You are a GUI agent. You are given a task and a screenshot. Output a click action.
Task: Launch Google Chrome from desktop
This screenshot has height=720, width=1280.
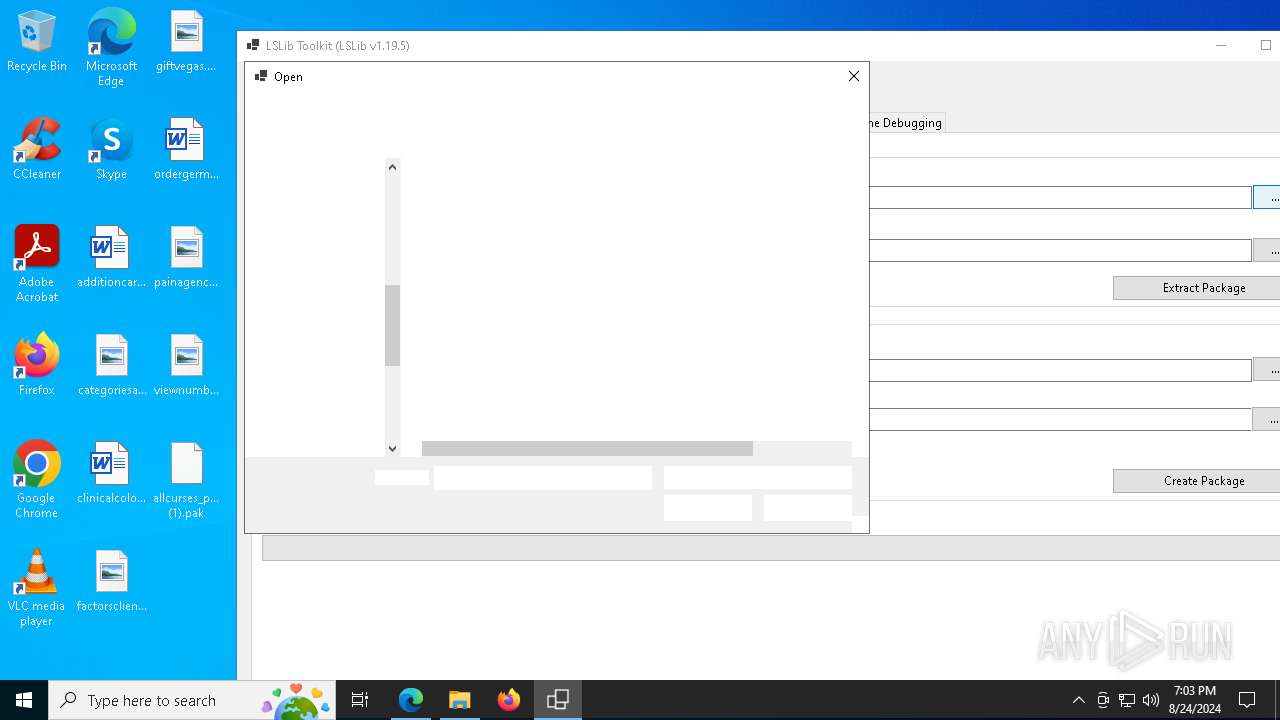(x=37, y=480)
